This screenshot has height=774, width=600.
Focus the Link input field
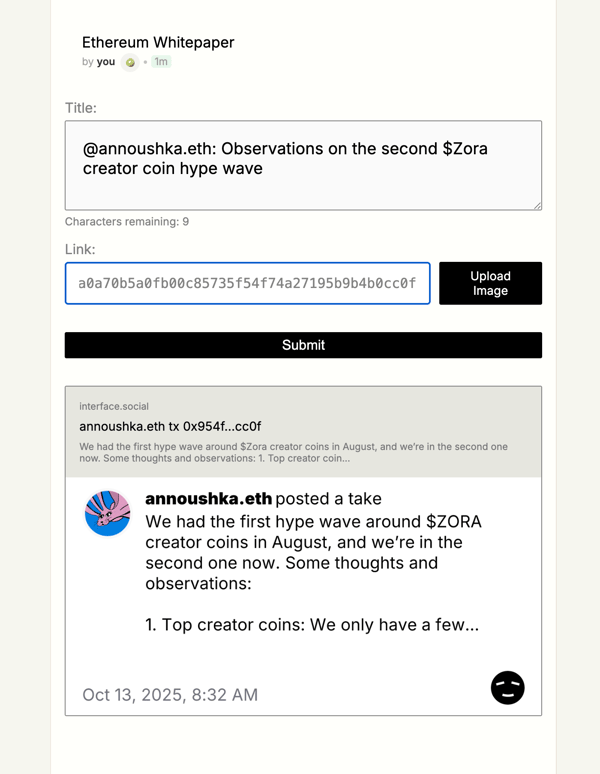pos(248,283)
